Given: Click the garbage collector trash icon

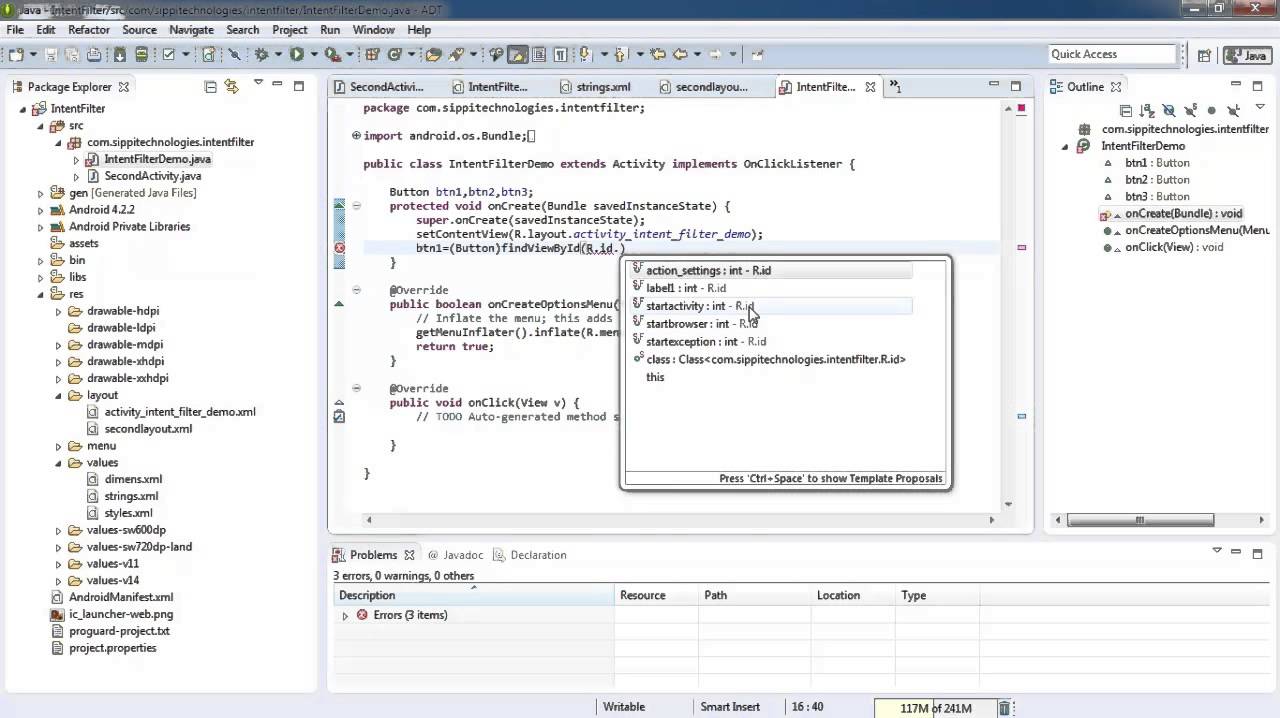Looking at the screenshot, I should (1004, 707).
